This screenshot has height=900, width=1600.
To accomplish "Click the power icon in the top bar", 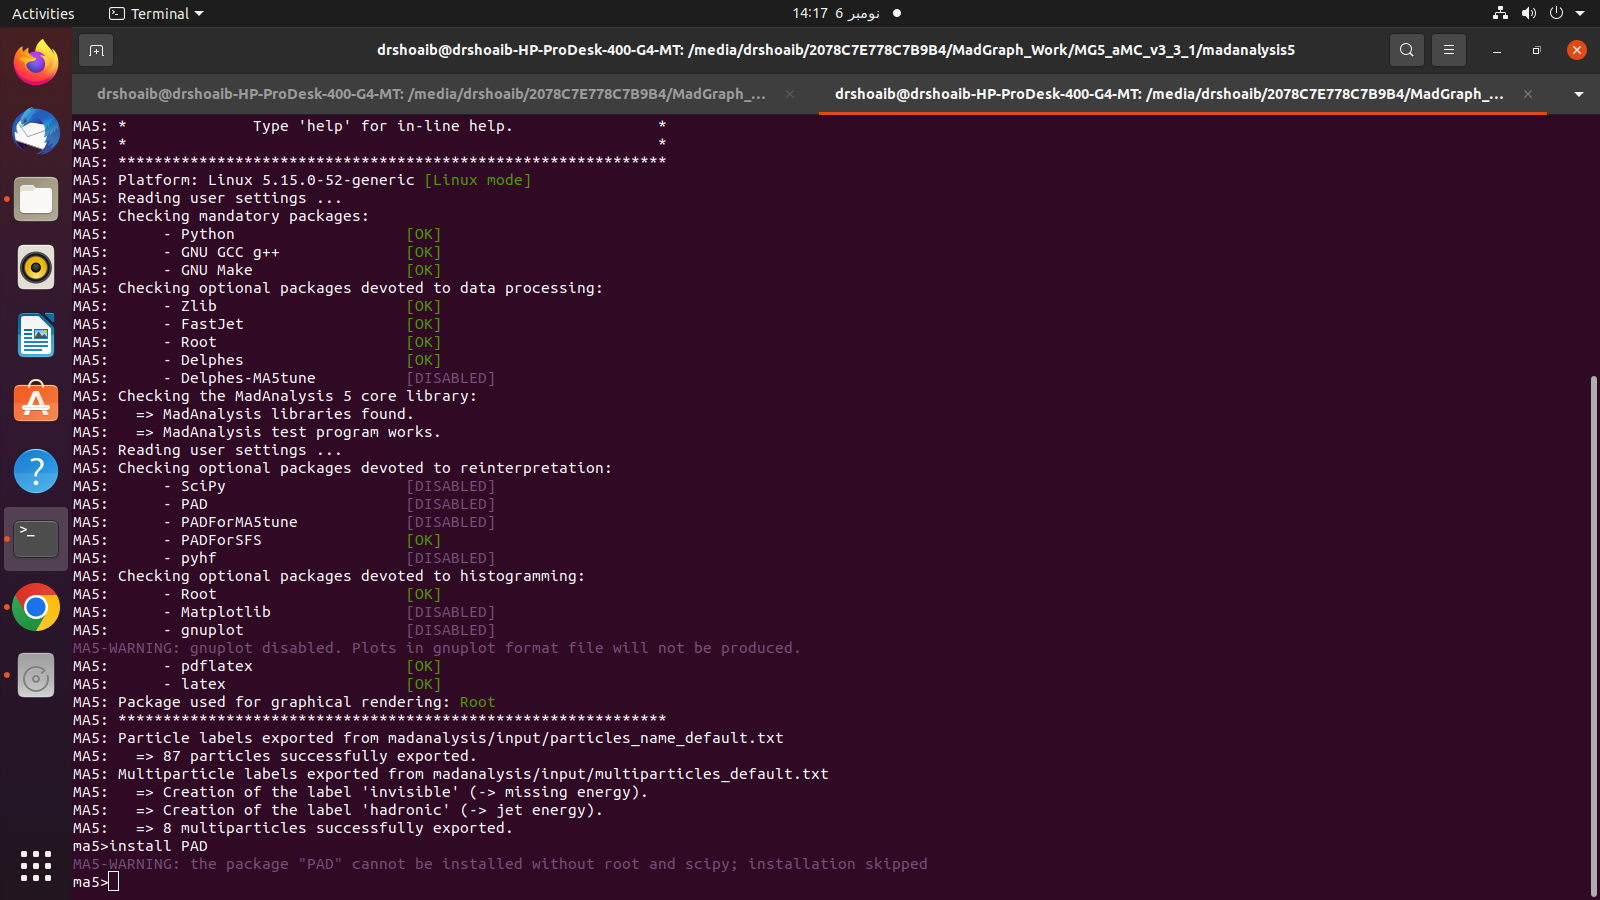I will 1556,13.
